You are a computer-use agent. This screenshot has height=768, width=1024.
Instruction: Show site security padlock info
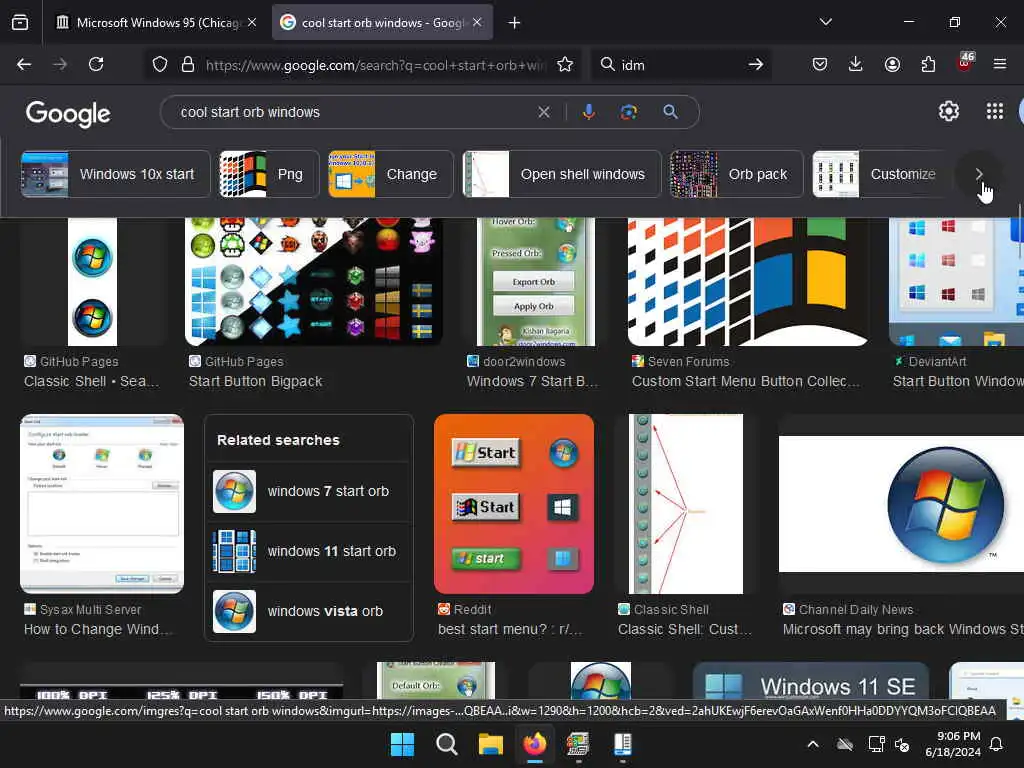(188, 64)
